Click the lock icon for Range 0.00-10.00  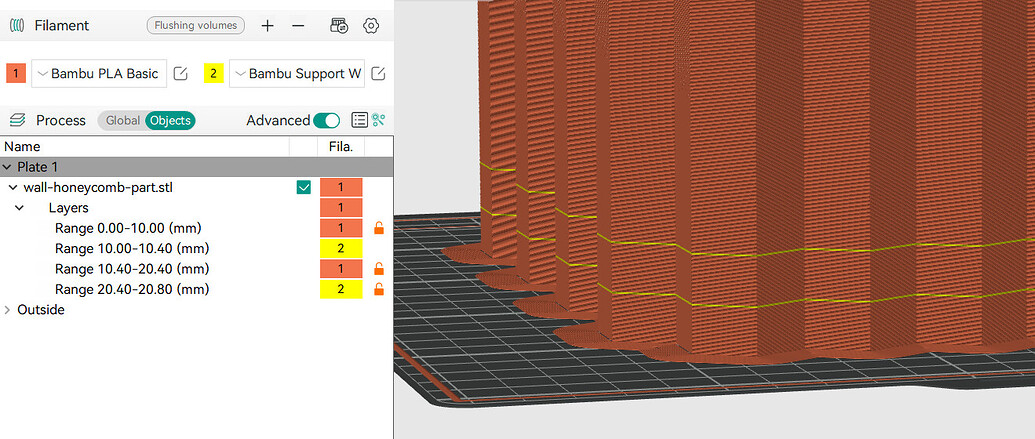coord(379,228)
